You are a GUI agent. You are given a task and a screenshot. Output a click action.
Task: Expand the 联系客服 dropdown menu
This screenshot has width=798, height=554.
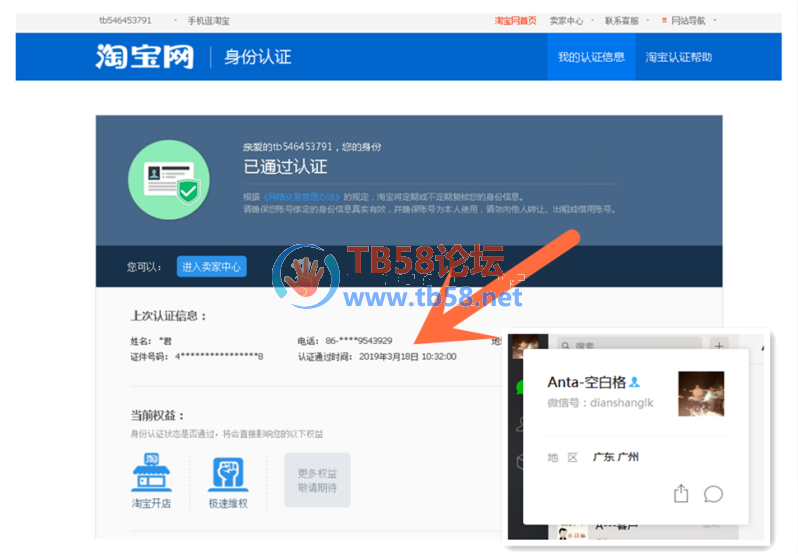click(625, 20)
